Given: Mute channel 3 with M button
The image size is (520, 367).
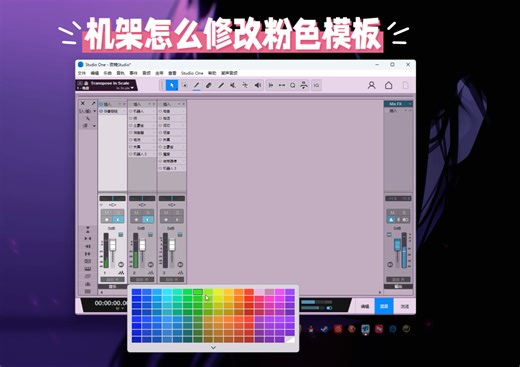Looking at the screenshot, I should (x=166, y=213).
